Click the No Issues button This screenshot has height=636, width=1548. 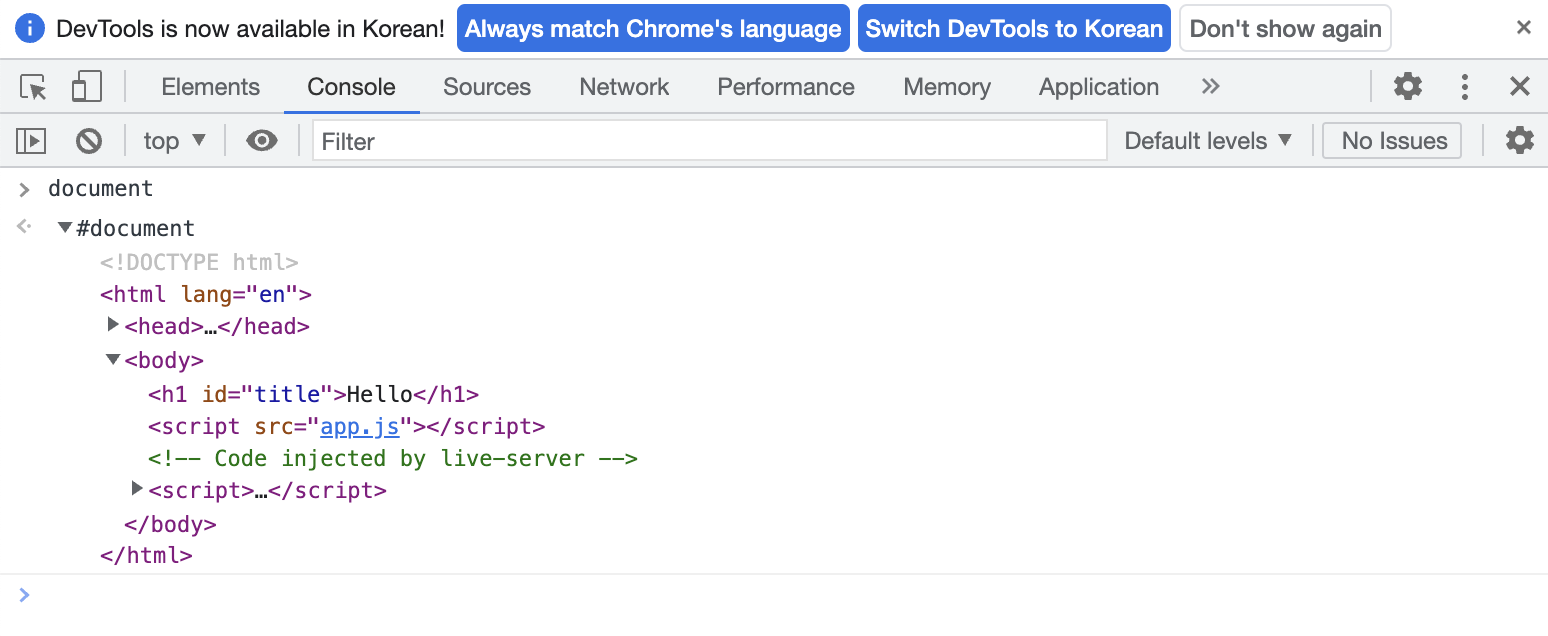[x=1392, y=141]
